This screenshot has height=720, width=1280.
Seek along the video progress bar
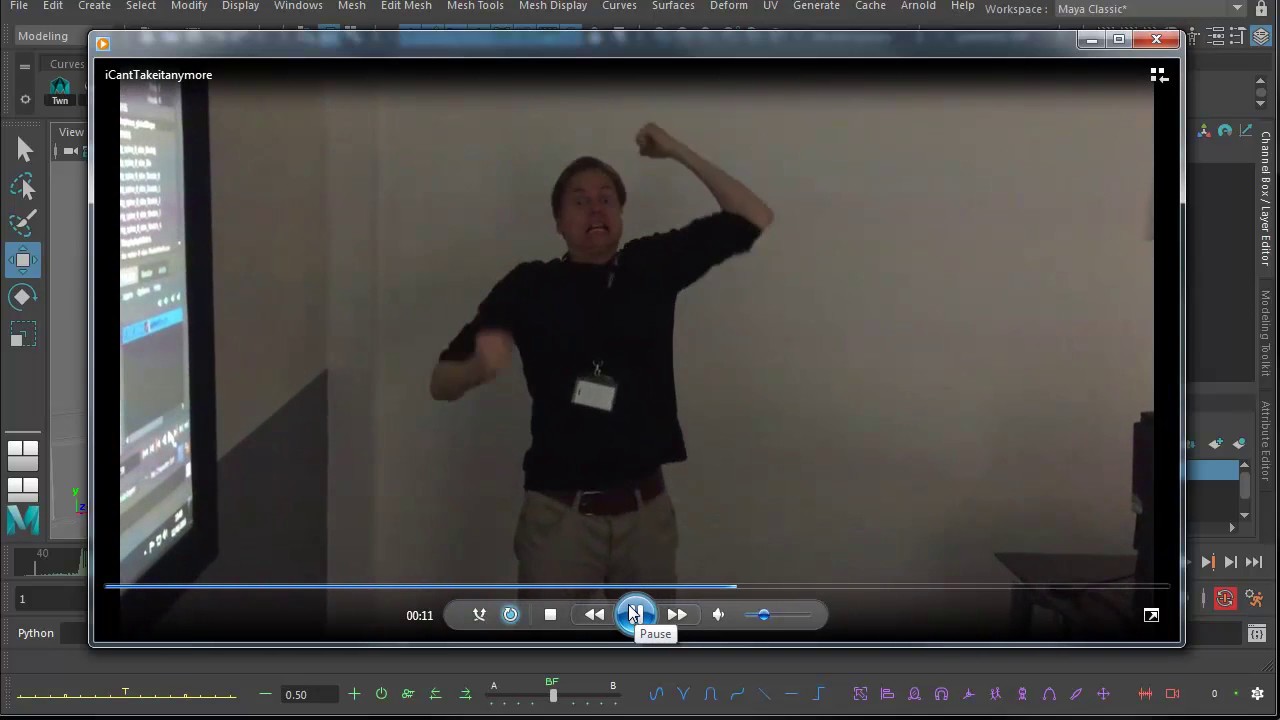pyautogui.click(x=636, y=586)
